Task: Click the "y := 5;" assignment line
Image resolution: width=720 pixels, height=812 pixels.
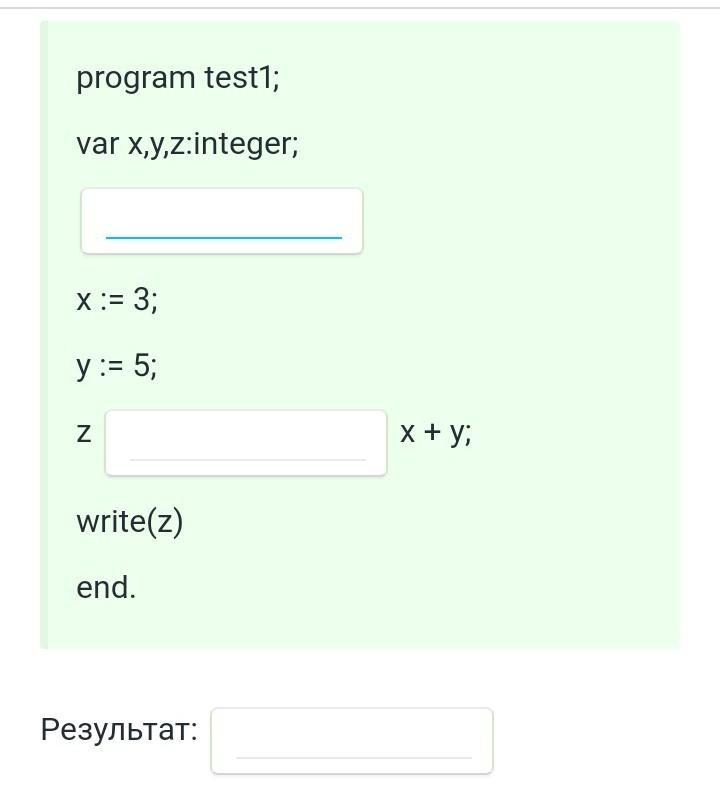Action: click(x=117, y=367)
